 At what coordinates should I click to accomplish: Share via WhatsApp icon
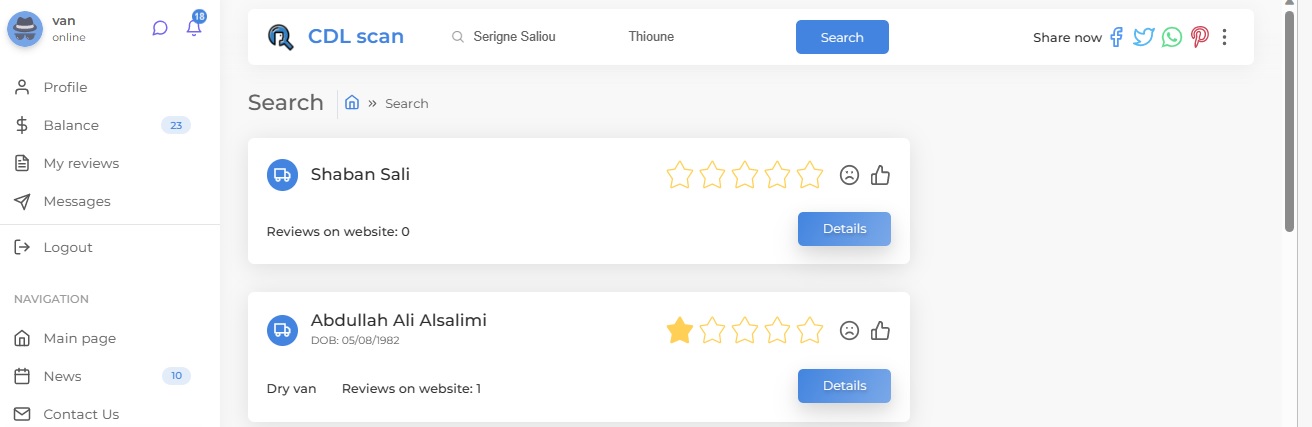1172,37
